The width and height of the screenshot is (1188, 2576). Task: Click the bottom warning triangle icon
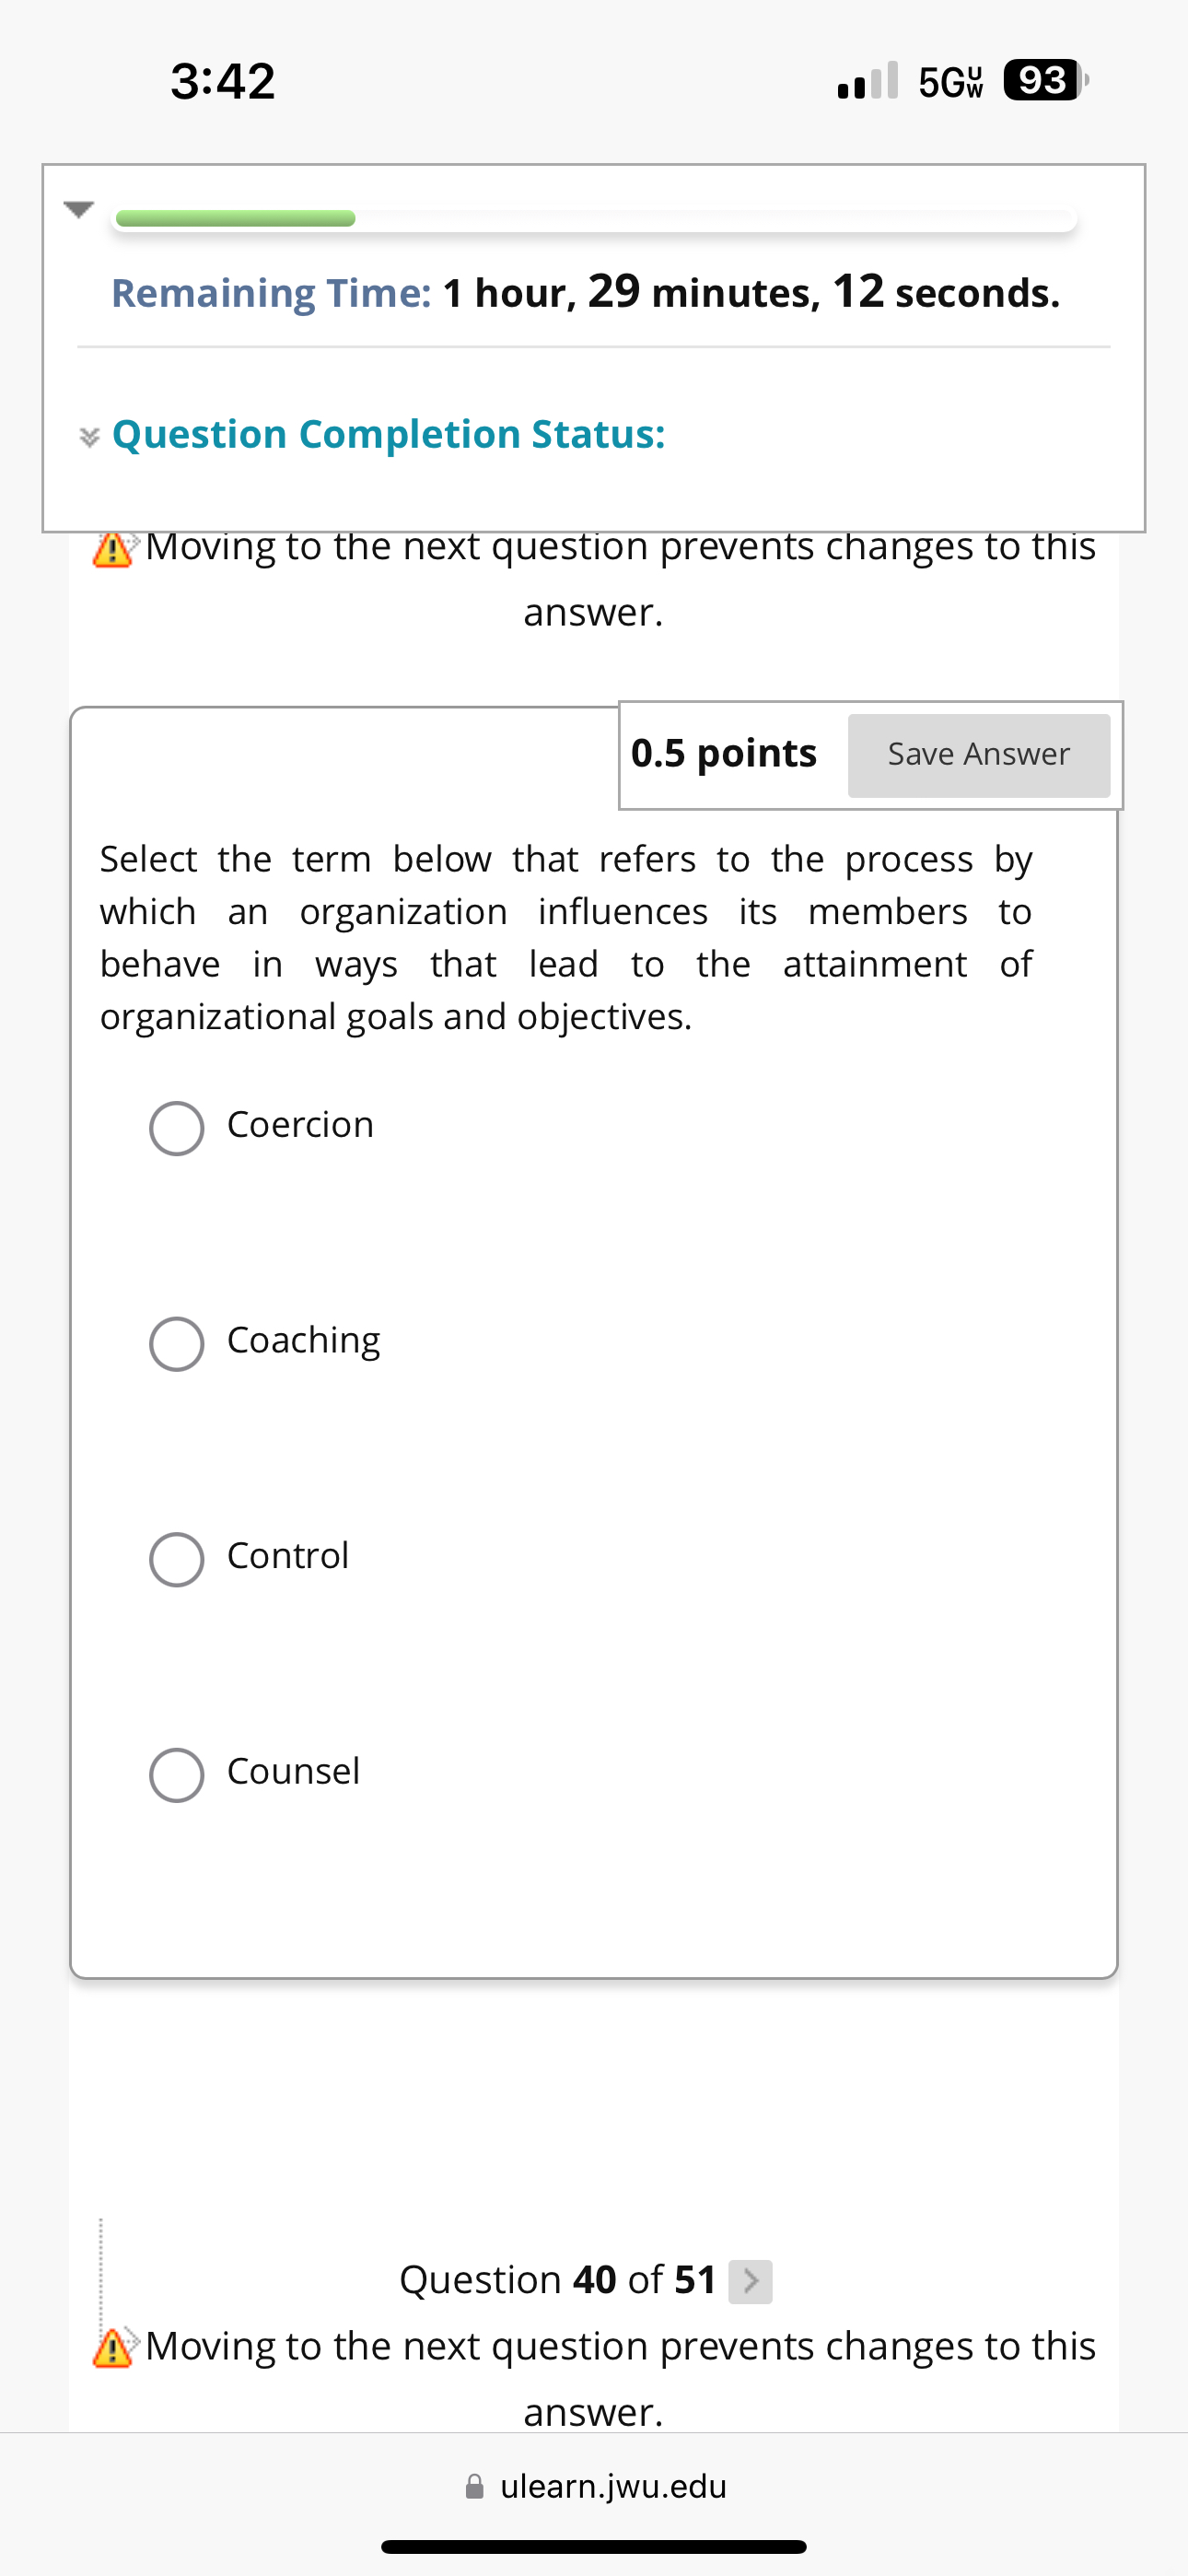pyautogui.click(x=113, y=2348)
